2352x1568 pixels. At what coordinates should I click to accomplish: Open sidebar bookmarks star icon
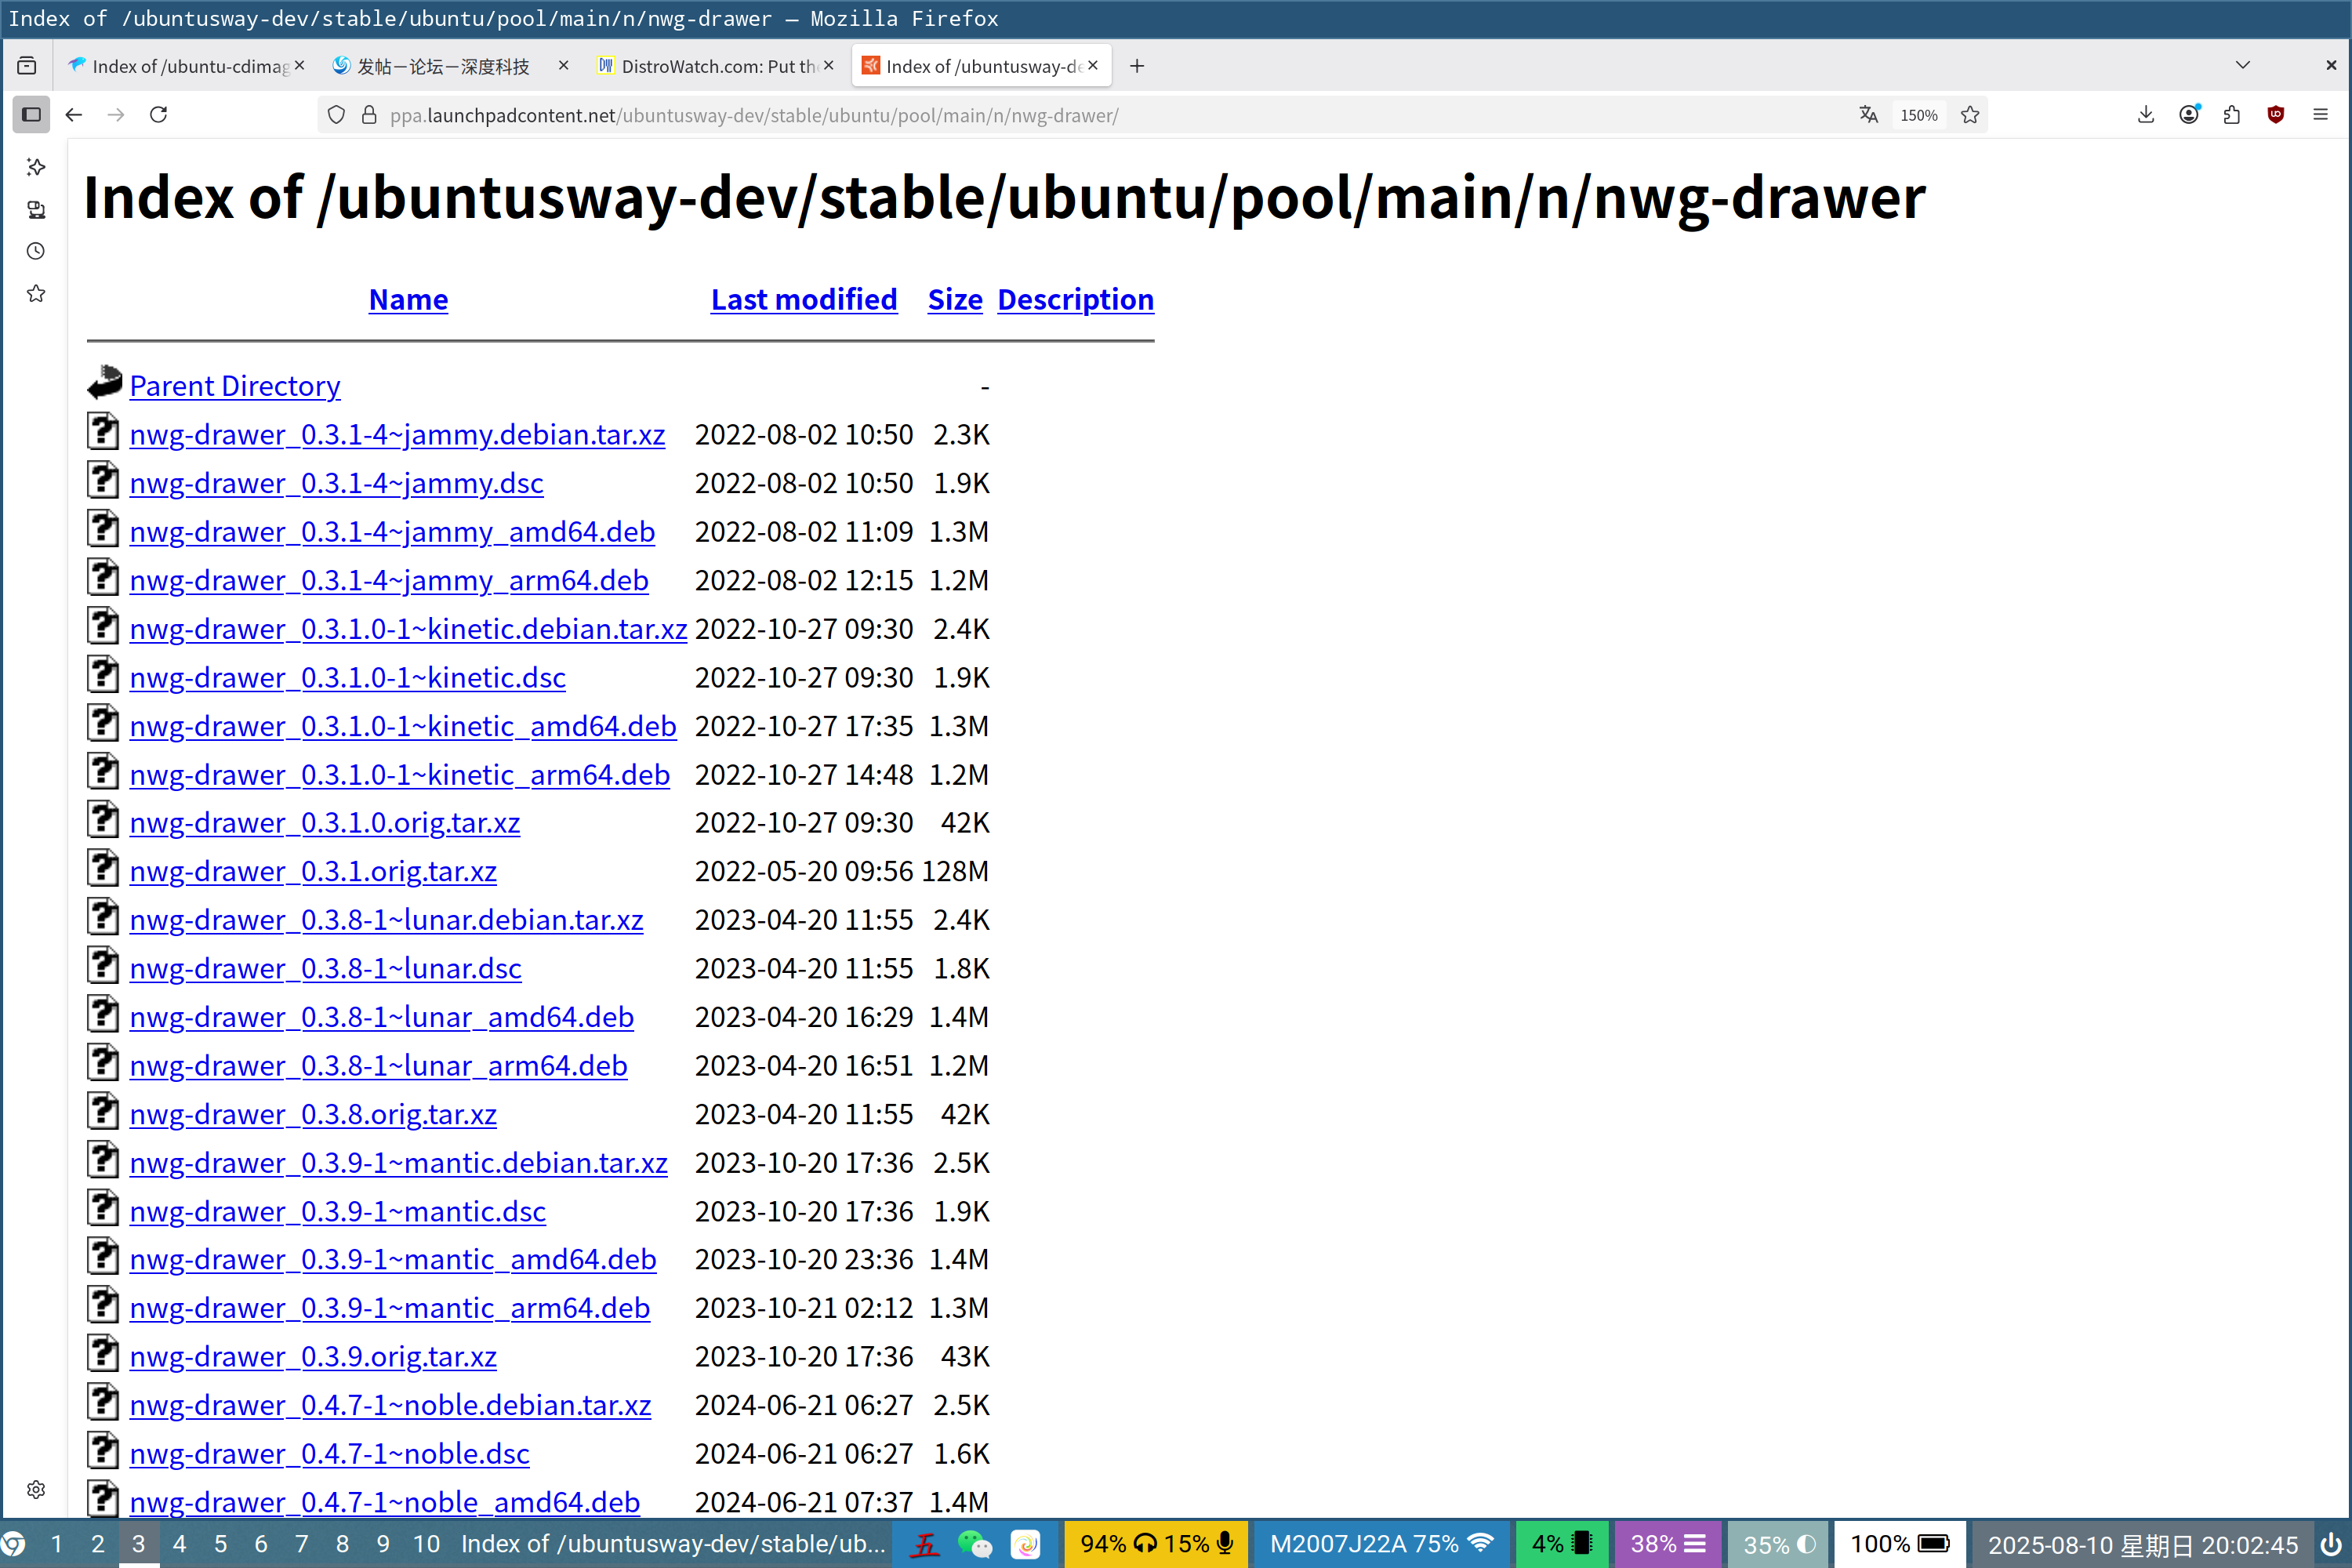point(36,293)
